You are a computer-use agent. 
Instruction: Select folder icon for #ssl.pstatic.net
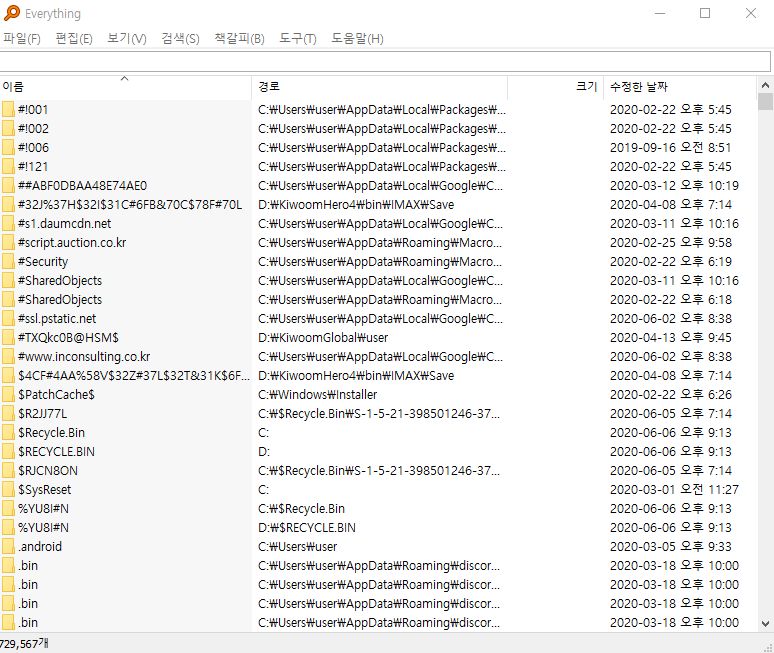point(8,319)
